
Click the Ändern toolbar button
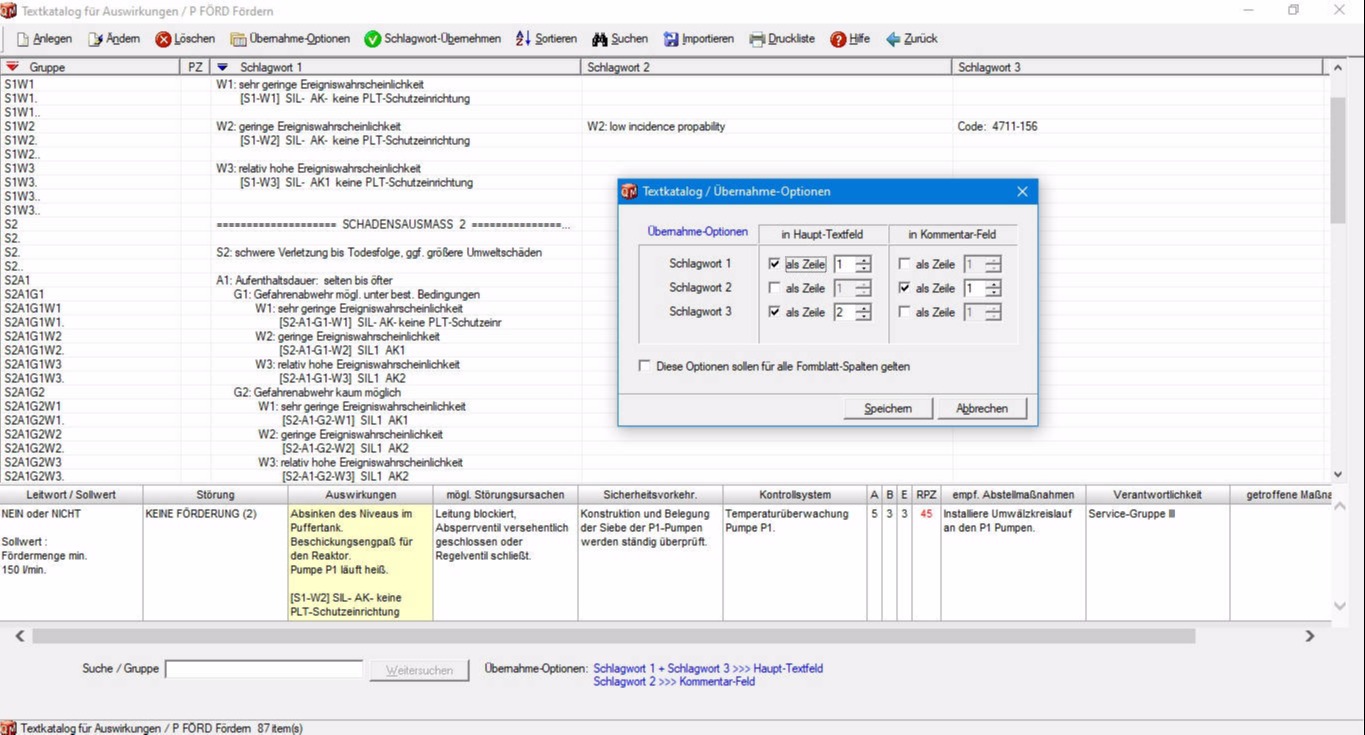[x=114, y=39]
